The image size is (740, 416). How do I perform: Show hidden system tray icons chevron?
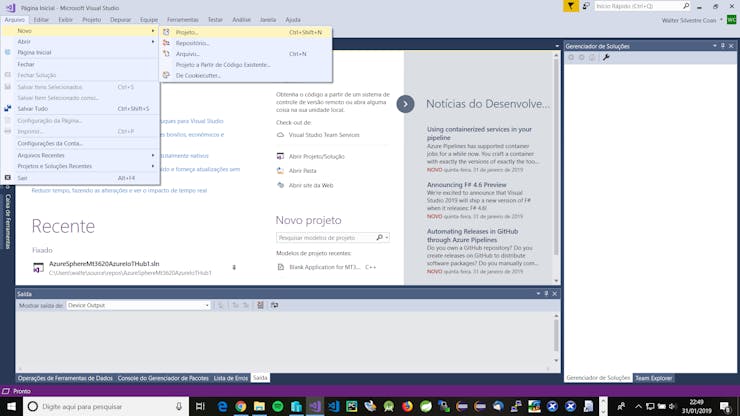638,407
